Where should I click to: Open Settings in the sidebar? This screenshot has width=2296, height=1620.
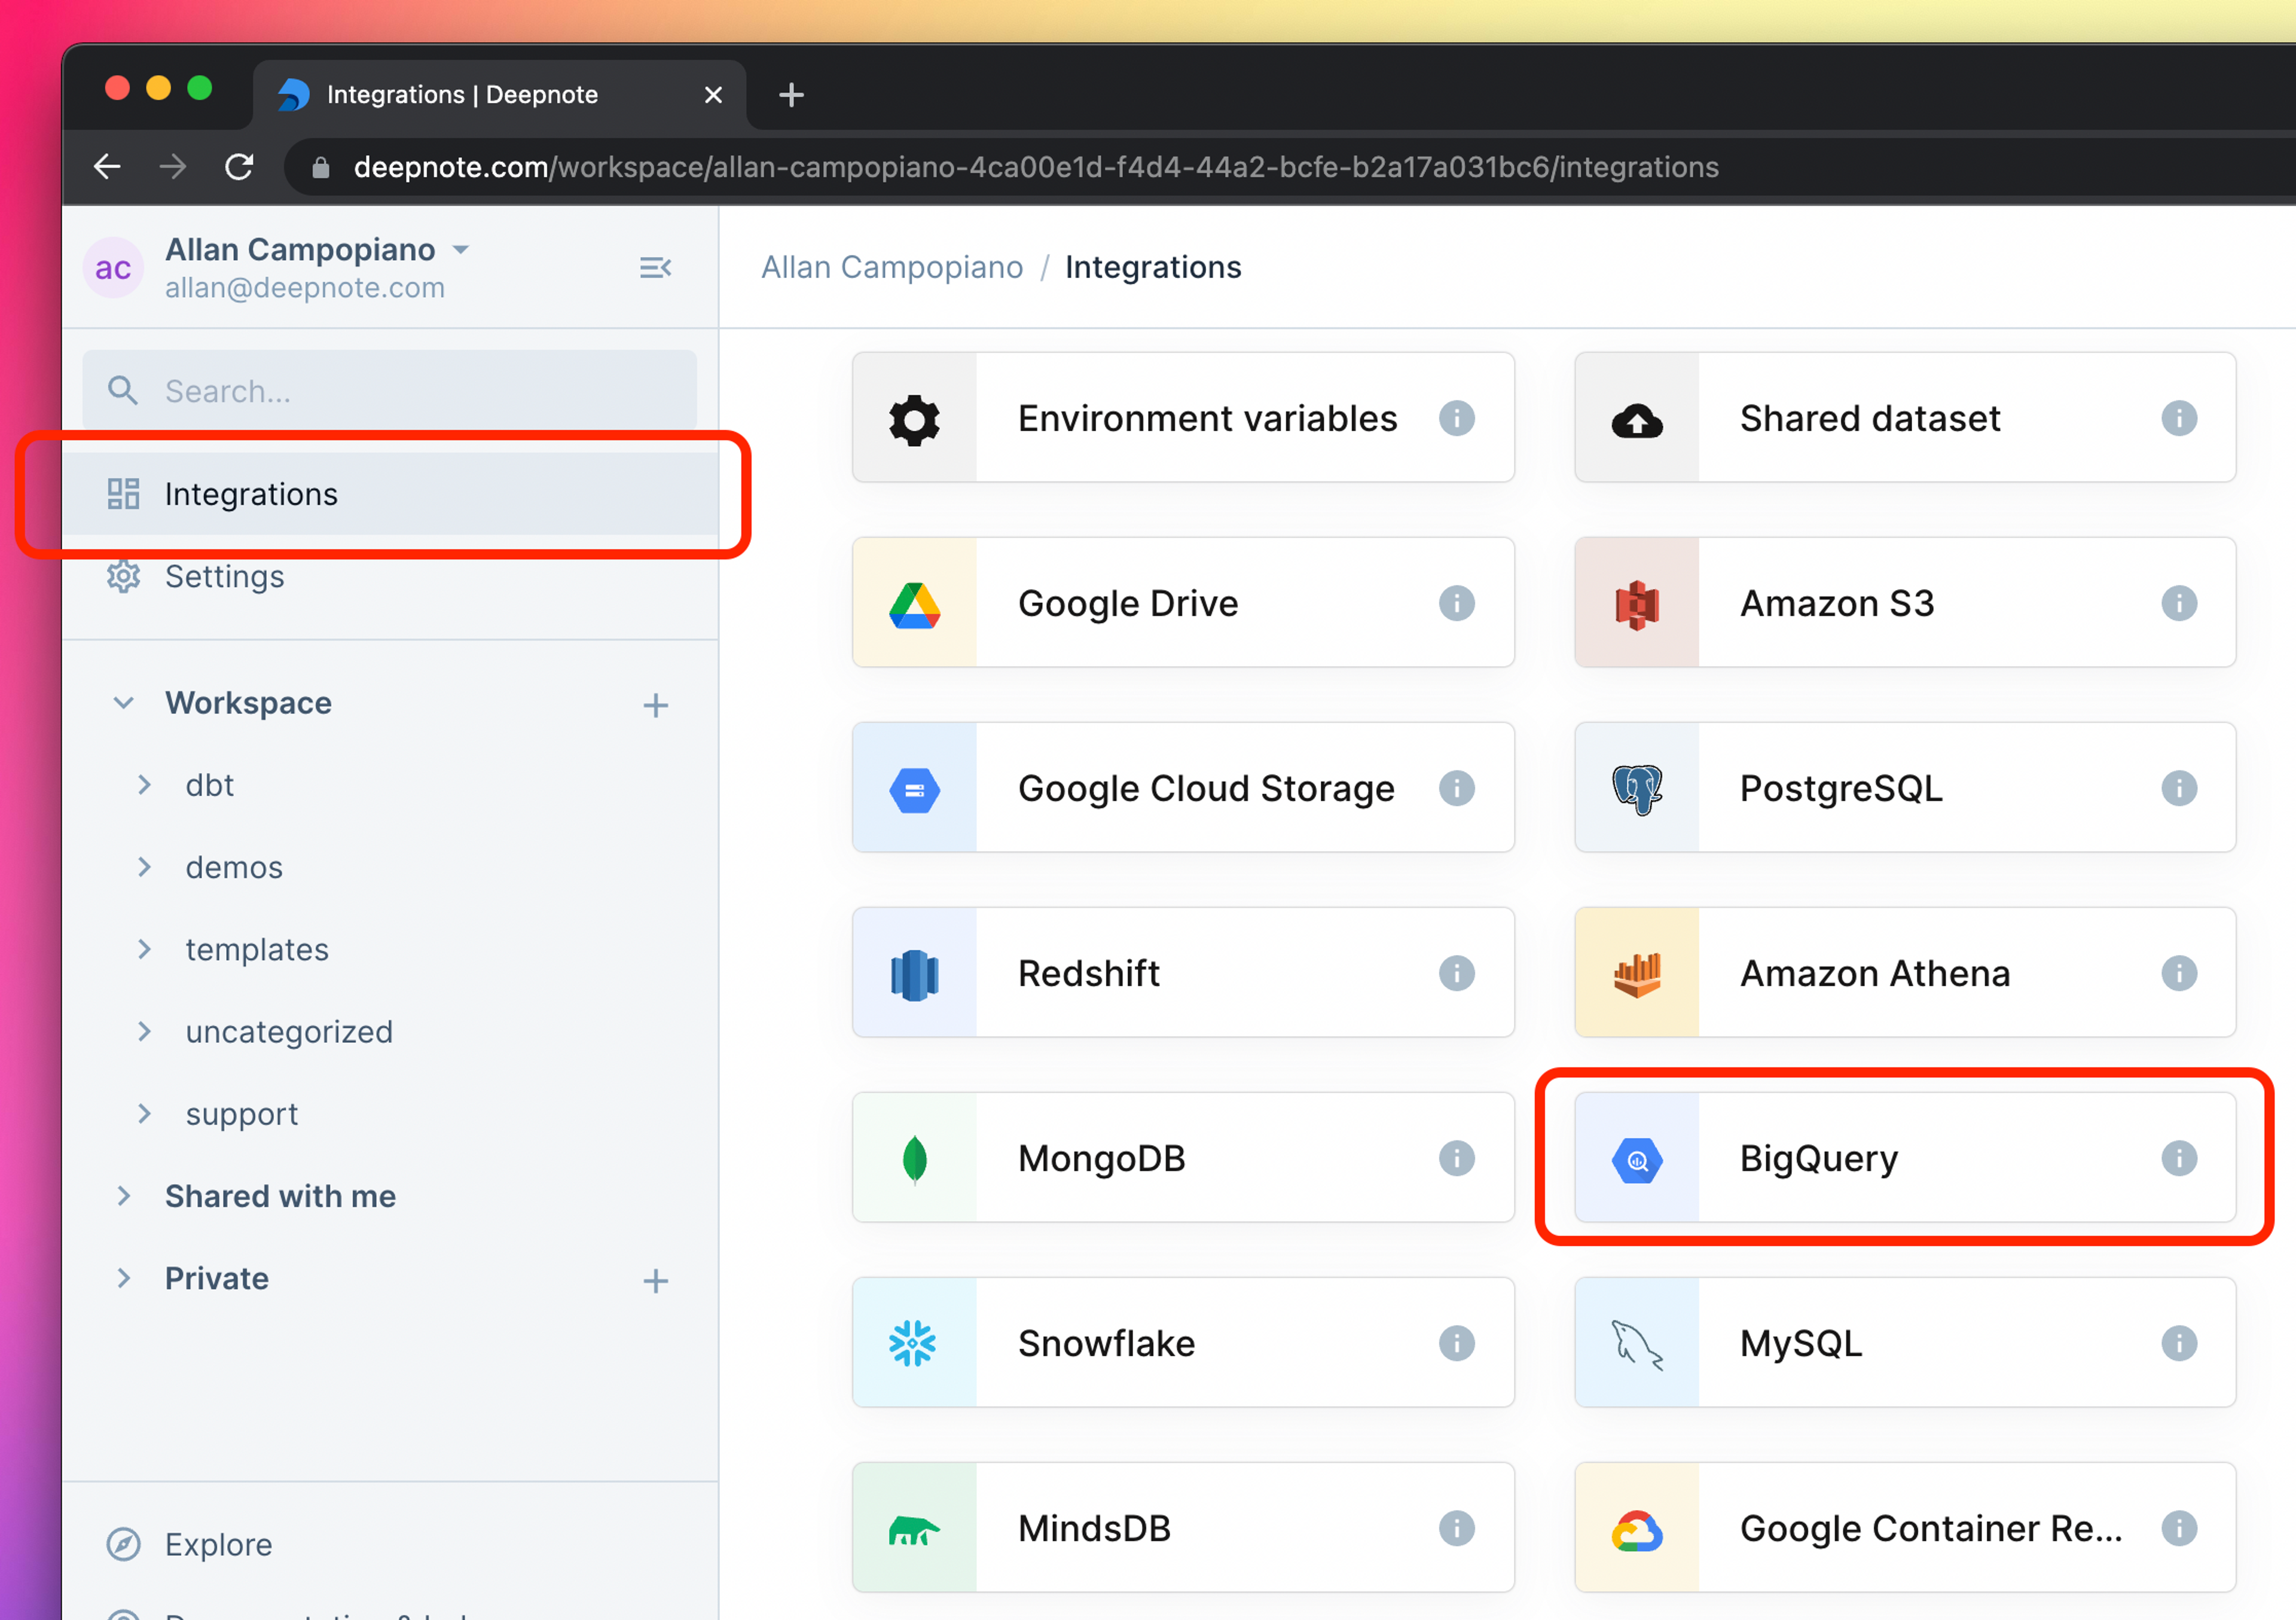pyautogui.click(x=390, y=577)
